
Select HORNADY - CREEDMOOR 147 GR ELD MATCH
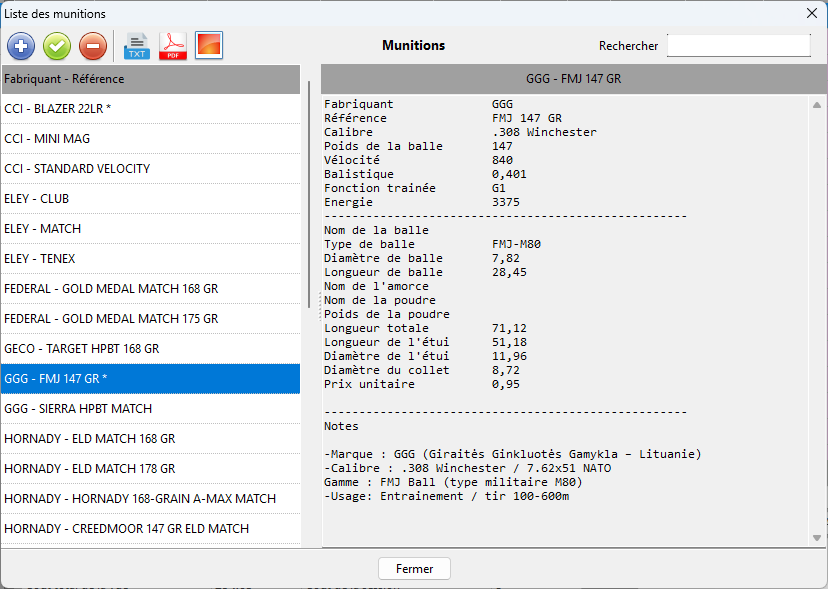pos(150,529)
